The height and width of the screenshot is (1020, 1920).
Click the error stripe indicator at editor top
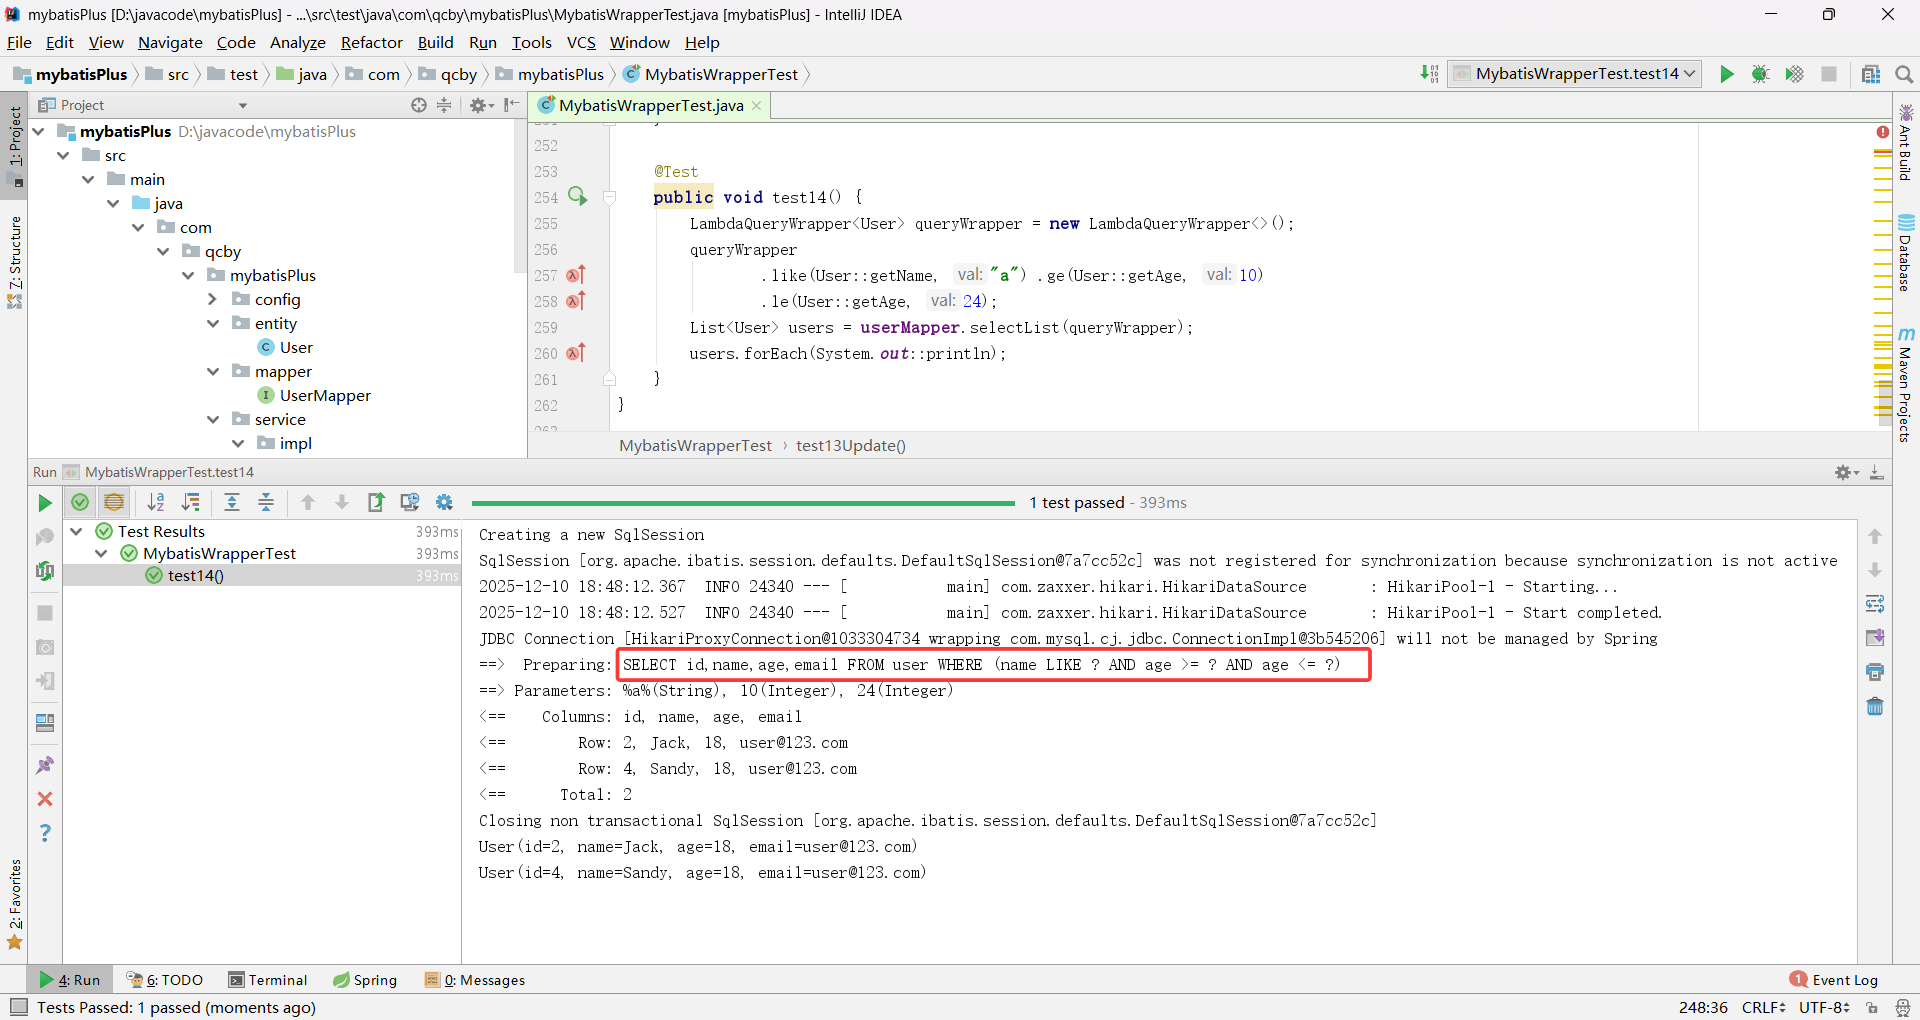pos(1882,132)
